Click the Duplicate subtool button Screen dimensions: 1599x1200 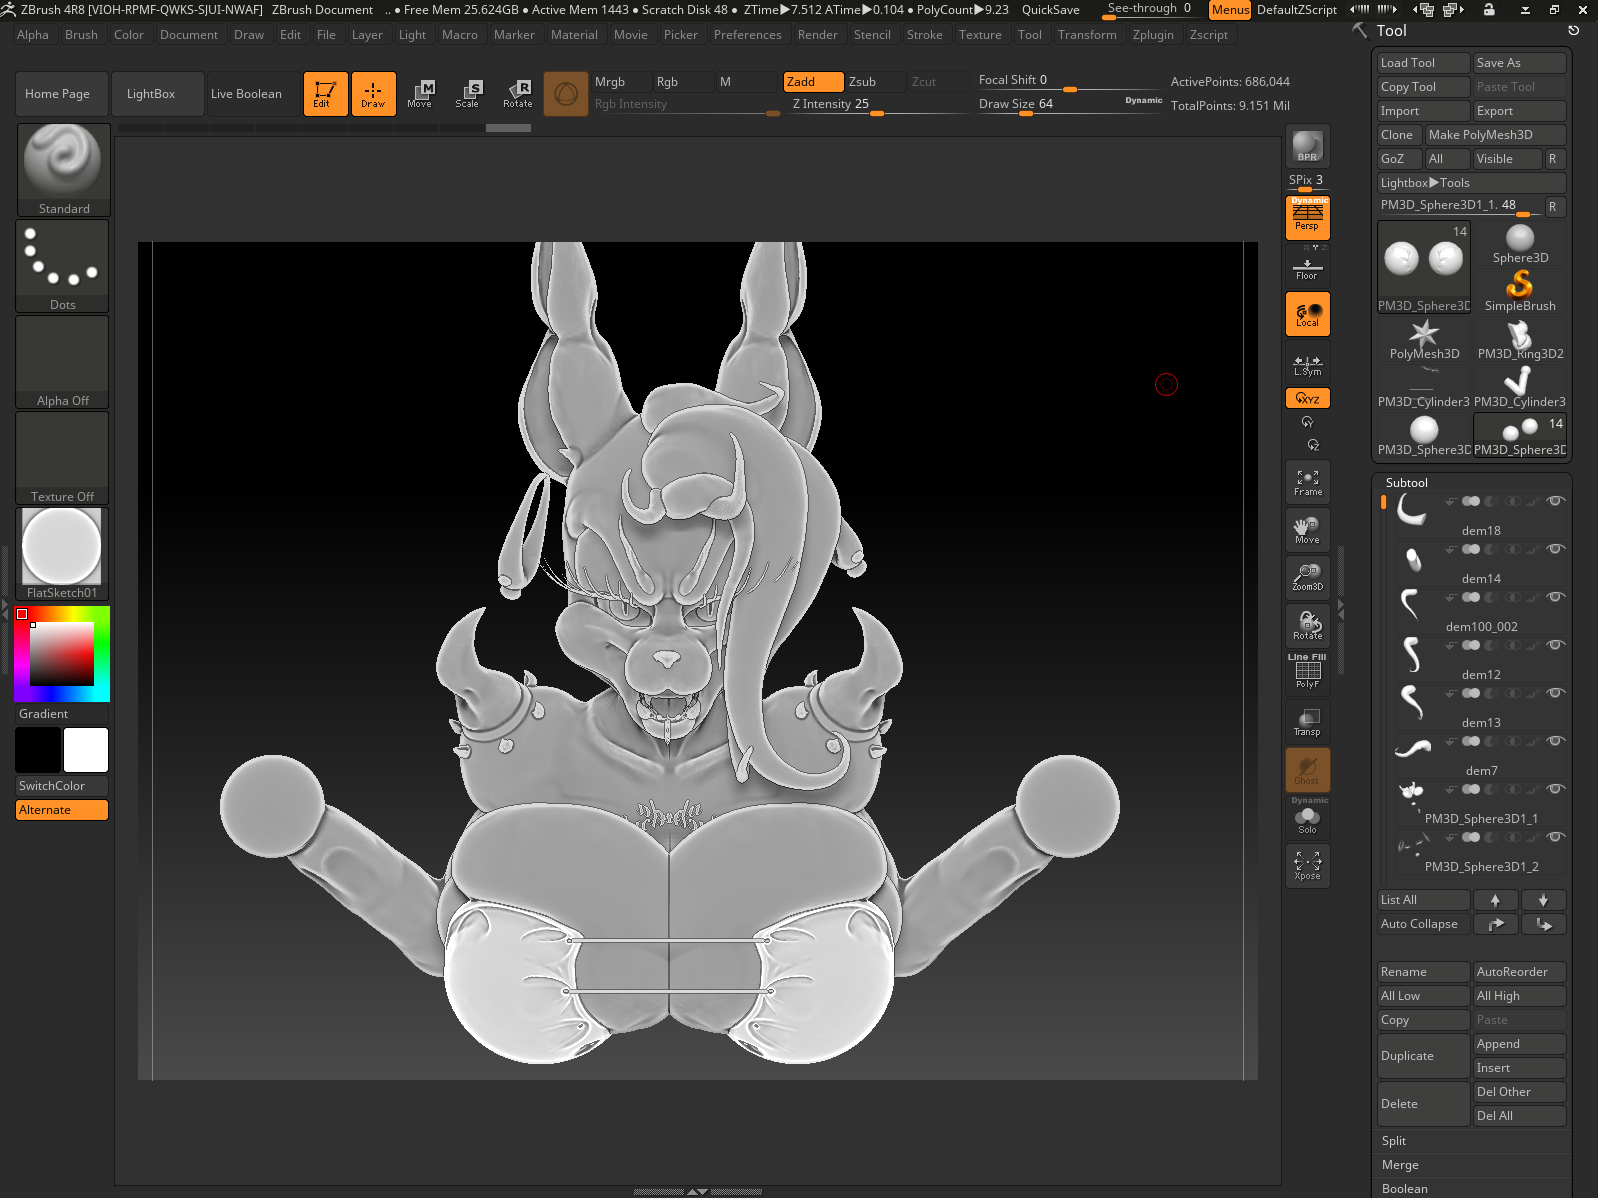[1422, 1056]
